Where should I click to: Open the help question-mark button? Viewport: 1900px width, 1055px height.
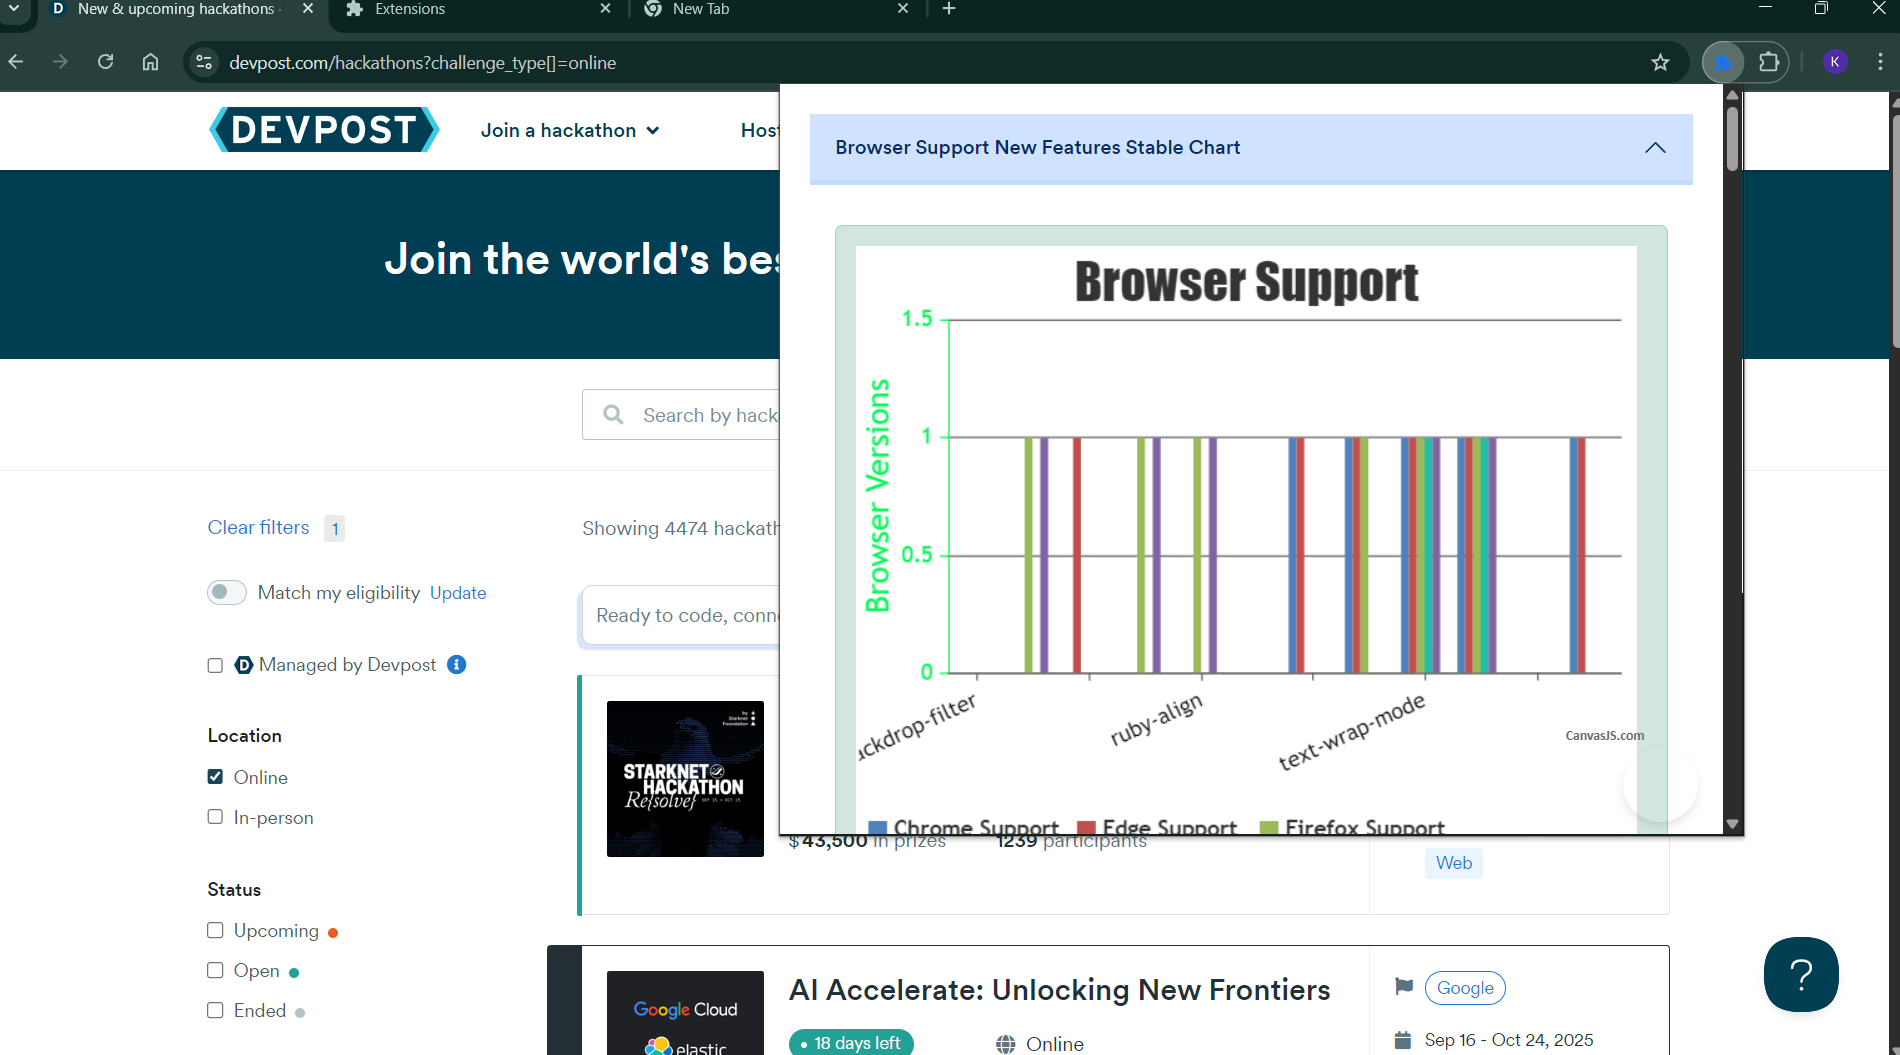(1801, 974)
